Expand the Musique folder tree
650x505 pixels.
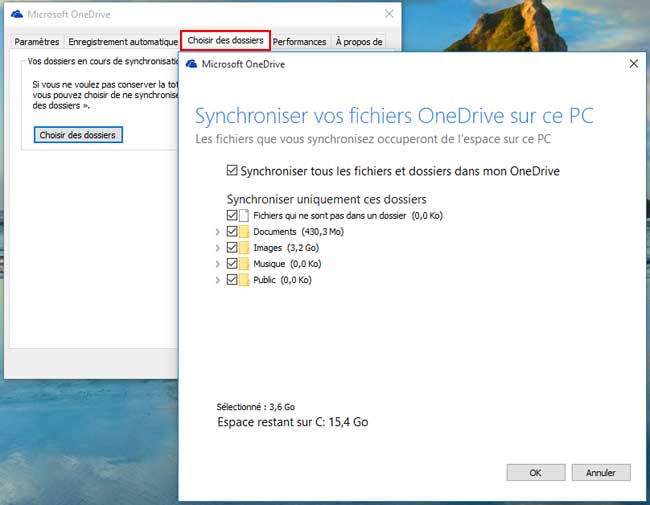218,264
